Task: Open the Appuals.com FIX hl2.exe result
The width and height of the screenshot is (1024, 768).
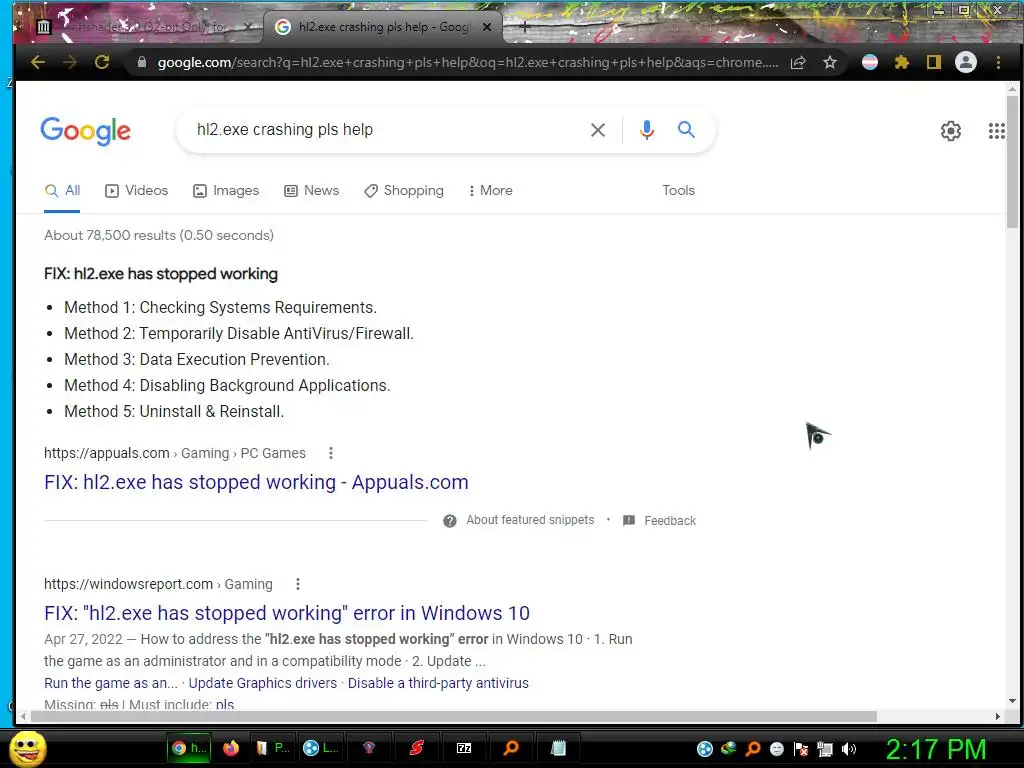Action: pos(256,482)
